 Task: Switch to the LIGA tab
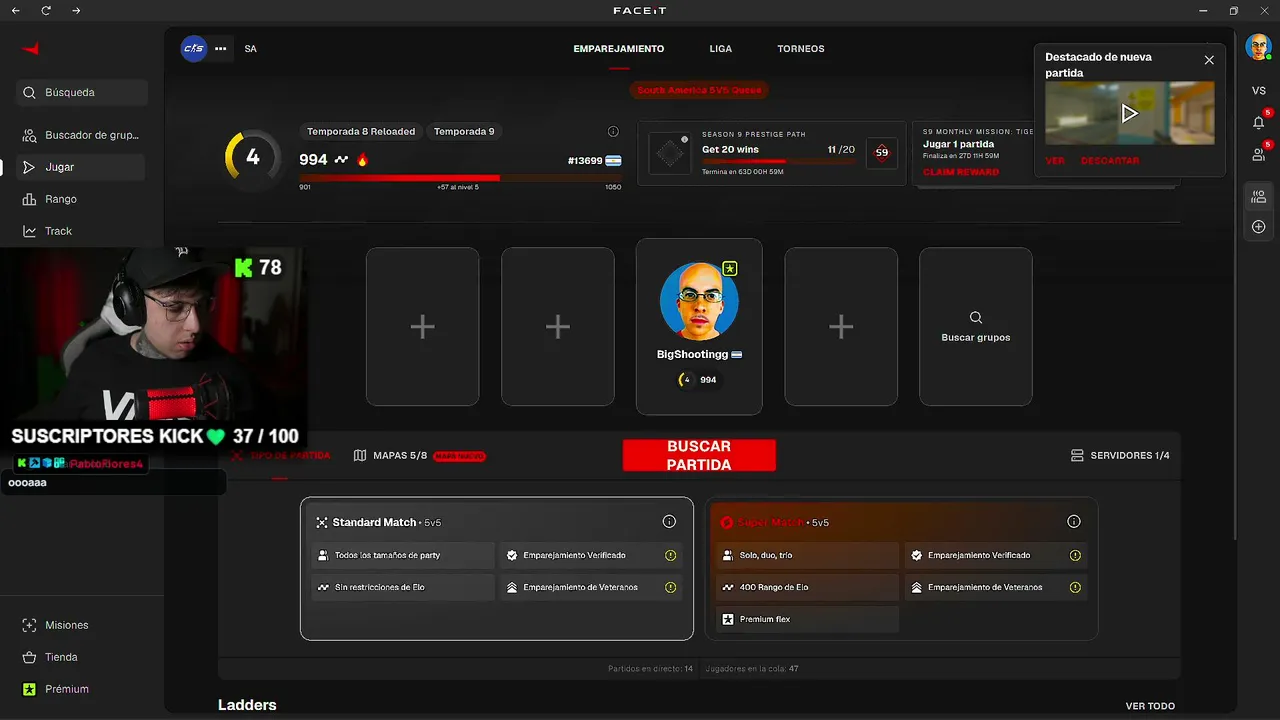(721, 49)
